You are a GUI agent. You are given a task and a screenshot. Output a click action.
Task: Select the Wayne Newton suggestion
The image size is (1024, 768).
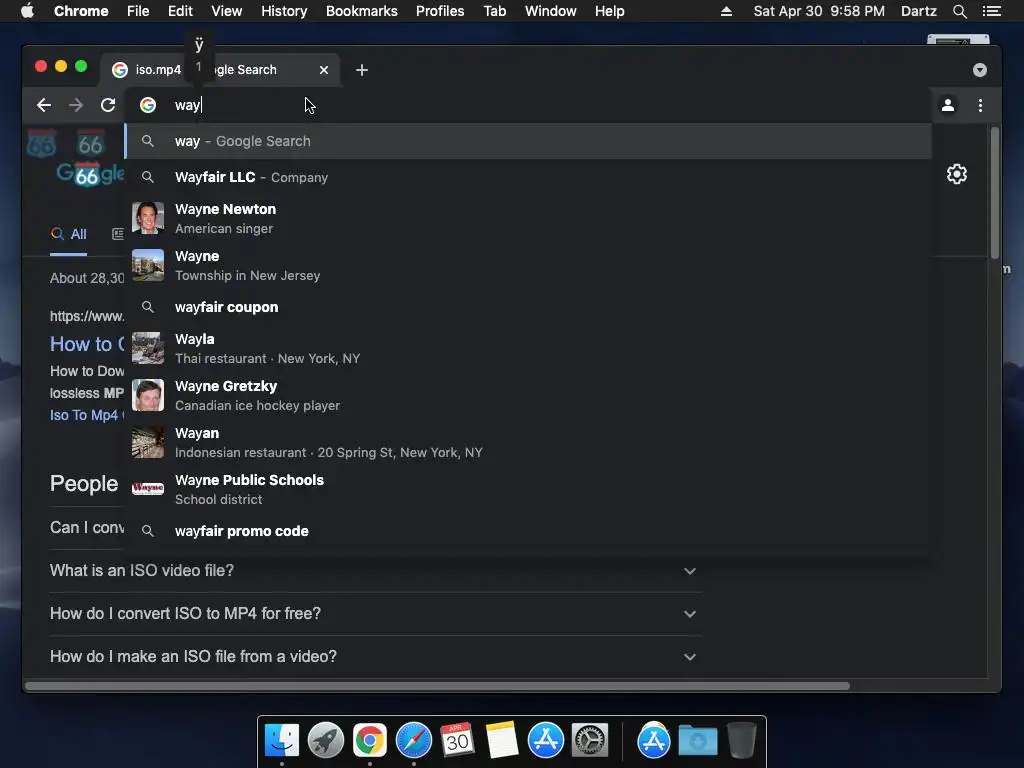(528, 218)
